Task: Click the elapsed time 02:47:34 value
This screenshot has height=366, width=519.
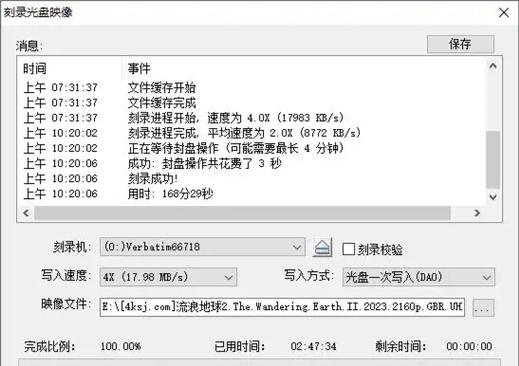Action: pos(313,346)
